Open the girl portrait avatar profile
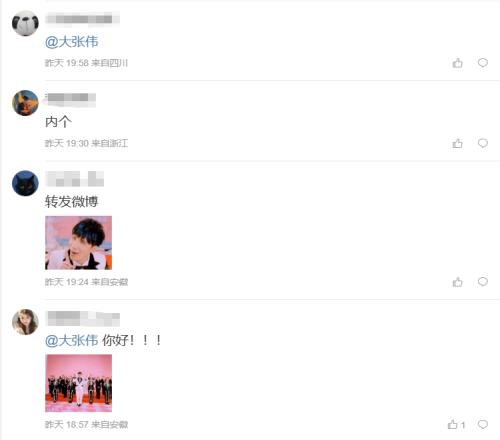The image size is (500, 440). point(25,322)
